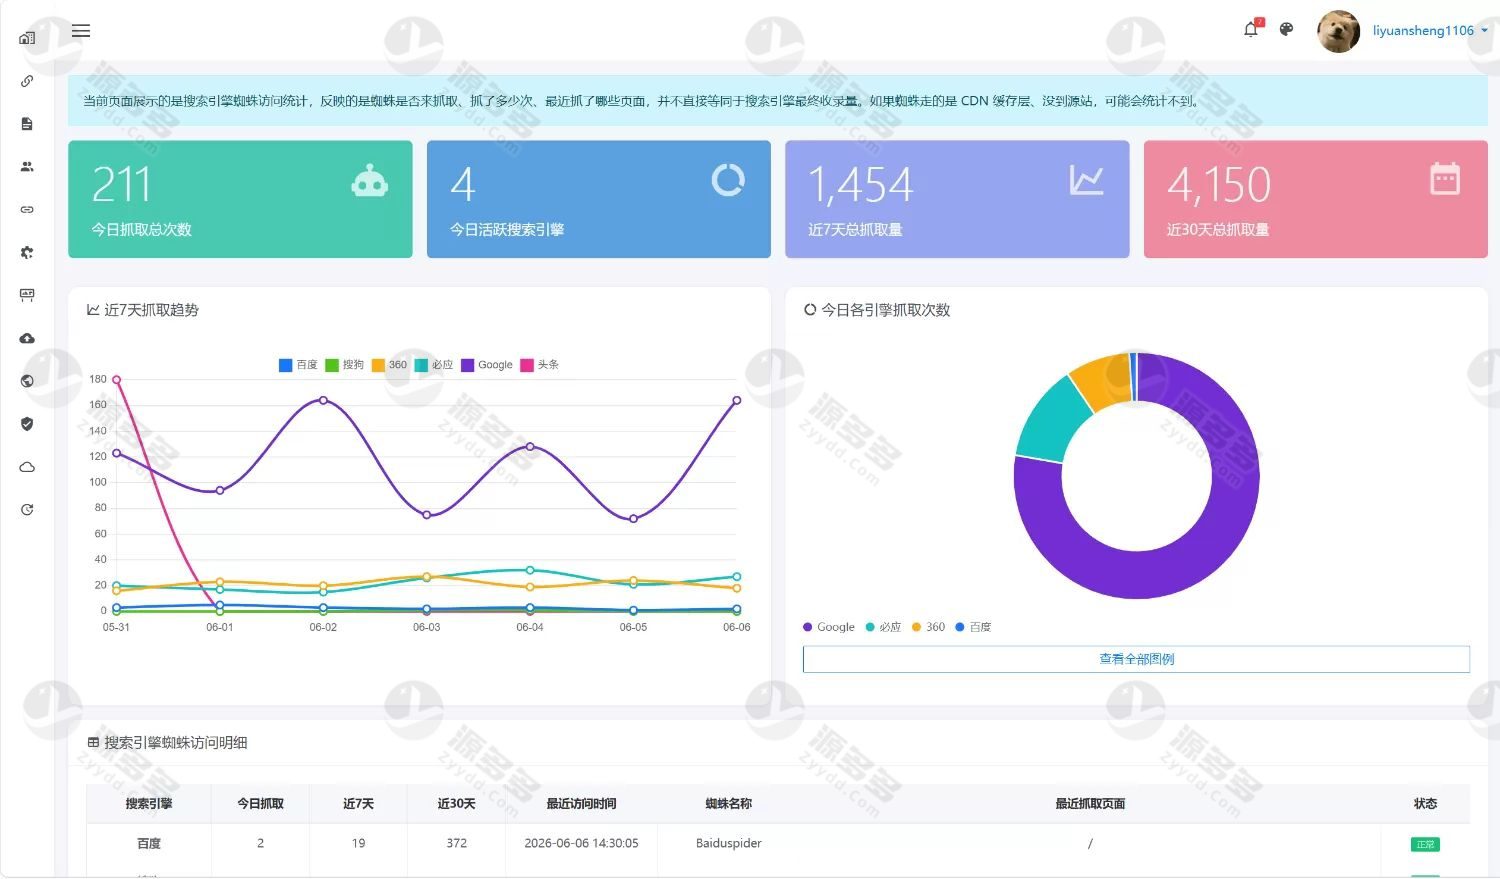Click the 查看全部图例 button
Screen dimensions: 1500x879
(1136, 659)
